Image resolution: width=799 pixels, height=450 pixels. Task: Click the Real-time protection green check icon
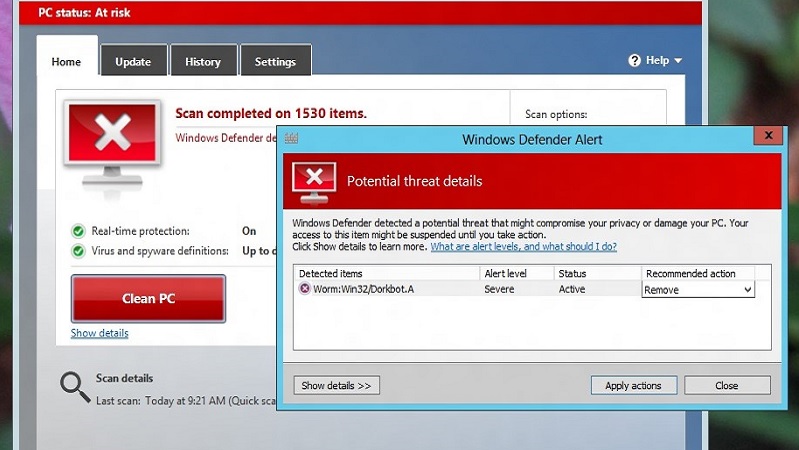click(x=78, y=231)
